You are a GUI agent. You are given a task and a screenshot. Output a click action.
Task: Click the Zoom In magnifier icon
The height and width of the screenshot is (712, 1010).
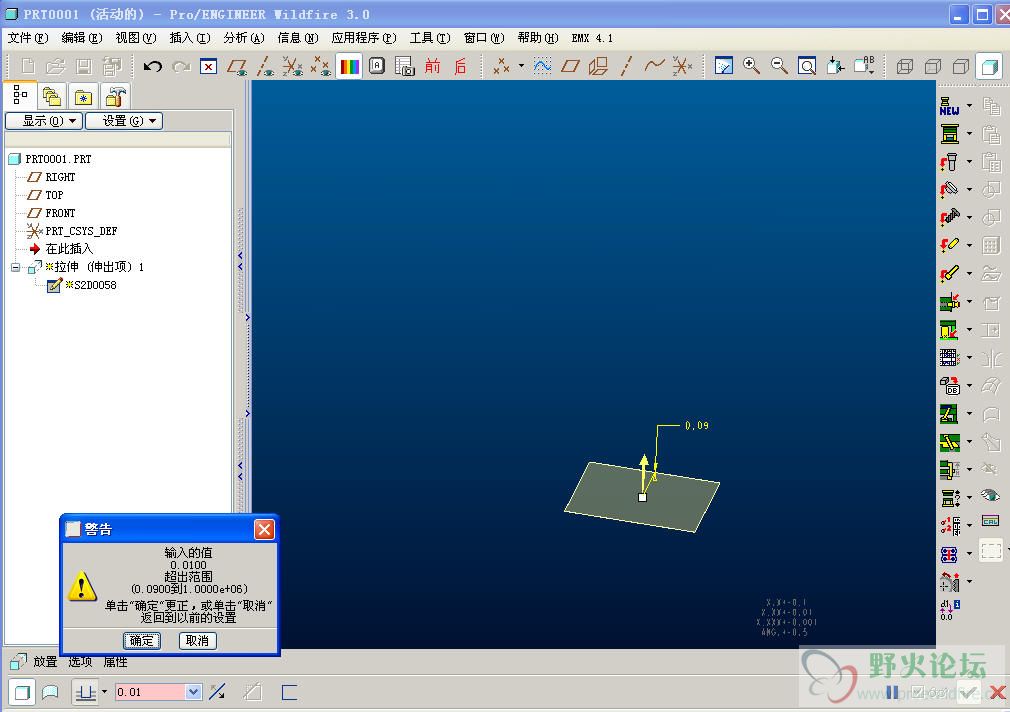[751, 66]
